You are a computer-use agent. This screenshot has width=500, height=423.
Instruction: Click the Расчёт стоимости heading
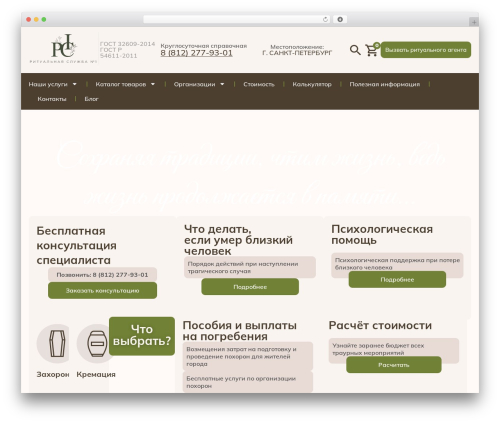(x=380, y=325)
